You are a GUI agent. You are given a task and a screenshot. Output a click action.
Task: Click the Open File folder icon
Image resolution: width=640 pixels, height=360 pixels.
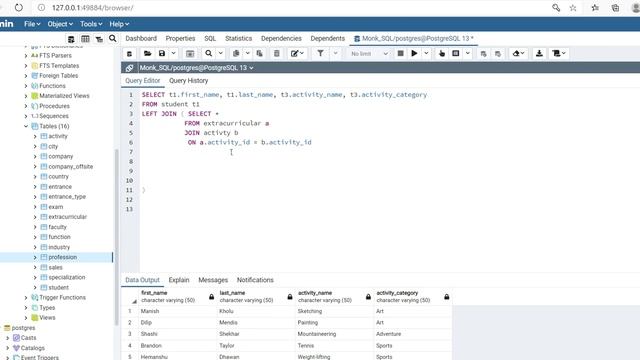(147, 53)
